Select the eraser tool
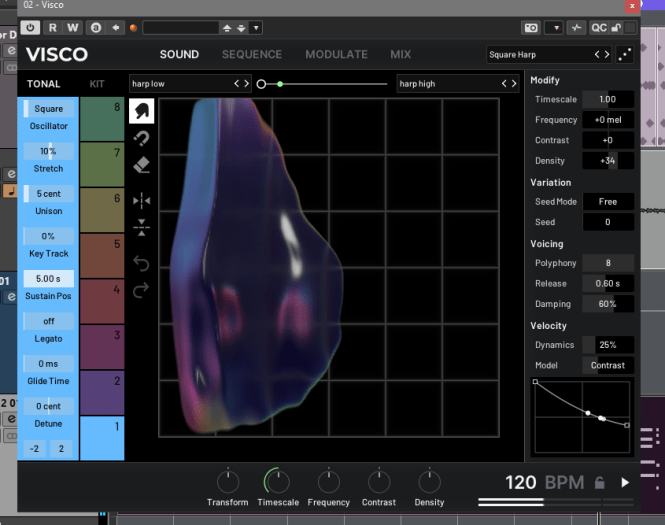 pos(141,164)
